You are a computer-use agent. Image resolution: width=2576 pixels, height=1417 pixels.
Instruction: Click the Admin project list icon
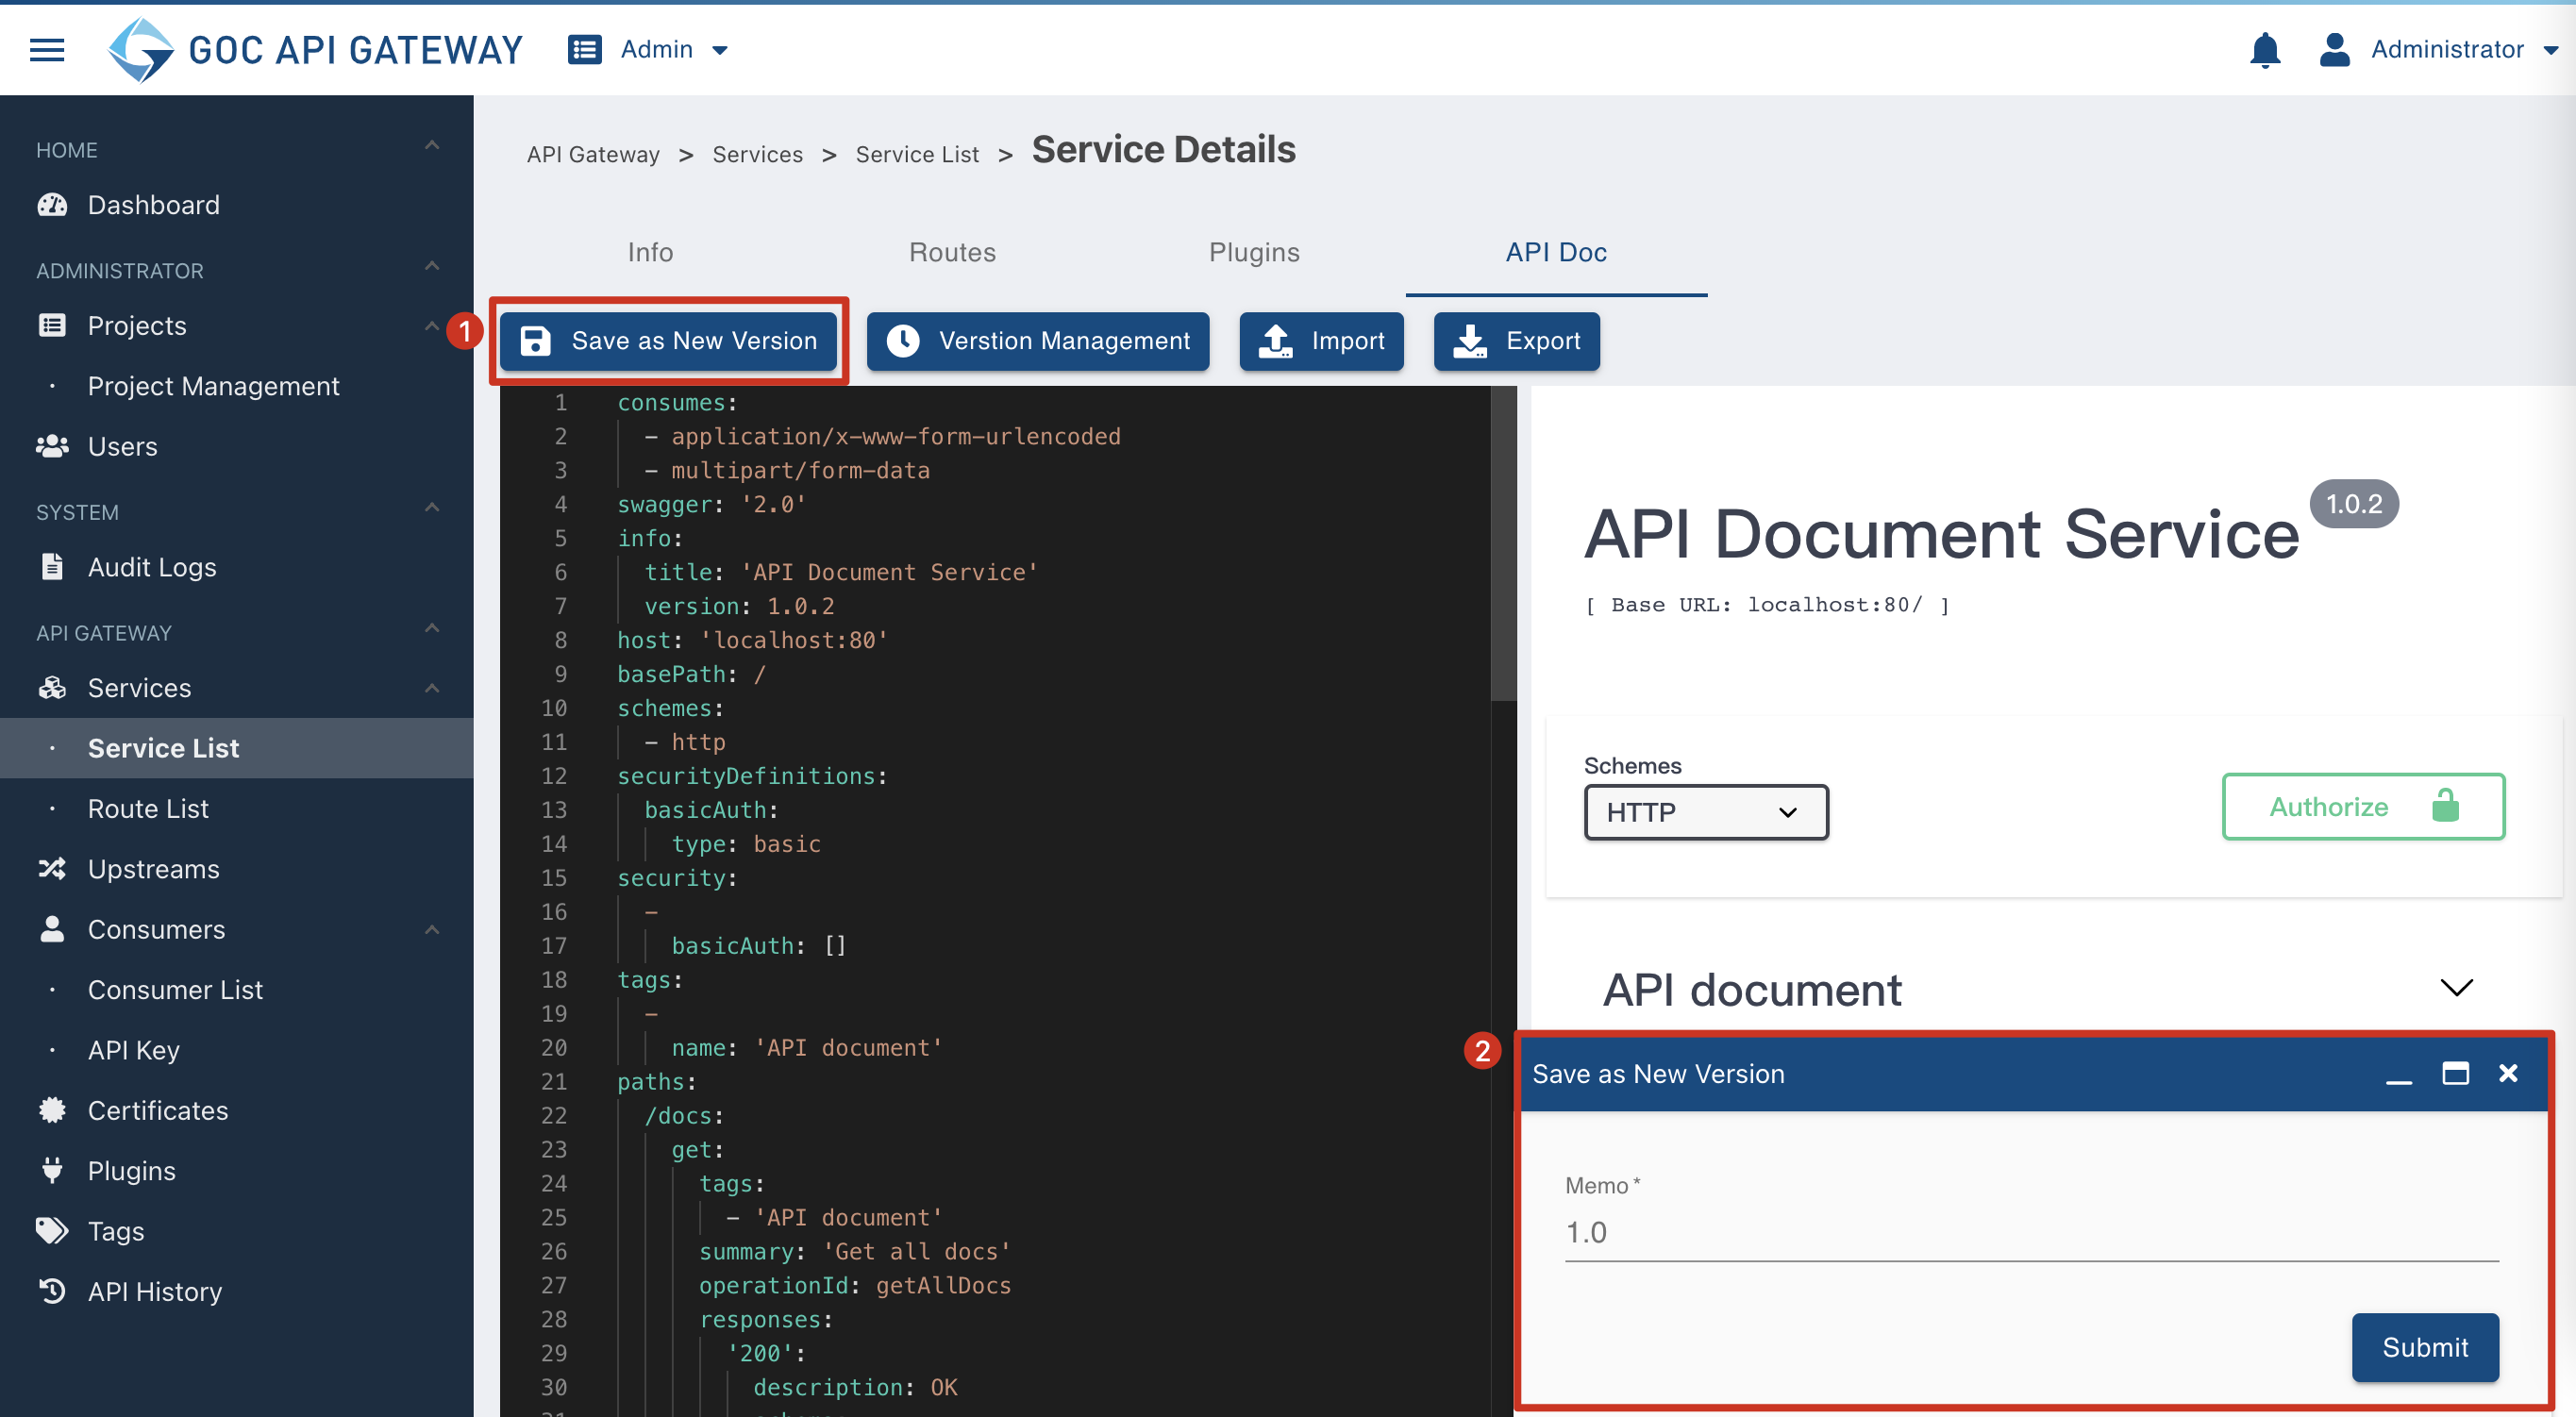coord(584,49)
